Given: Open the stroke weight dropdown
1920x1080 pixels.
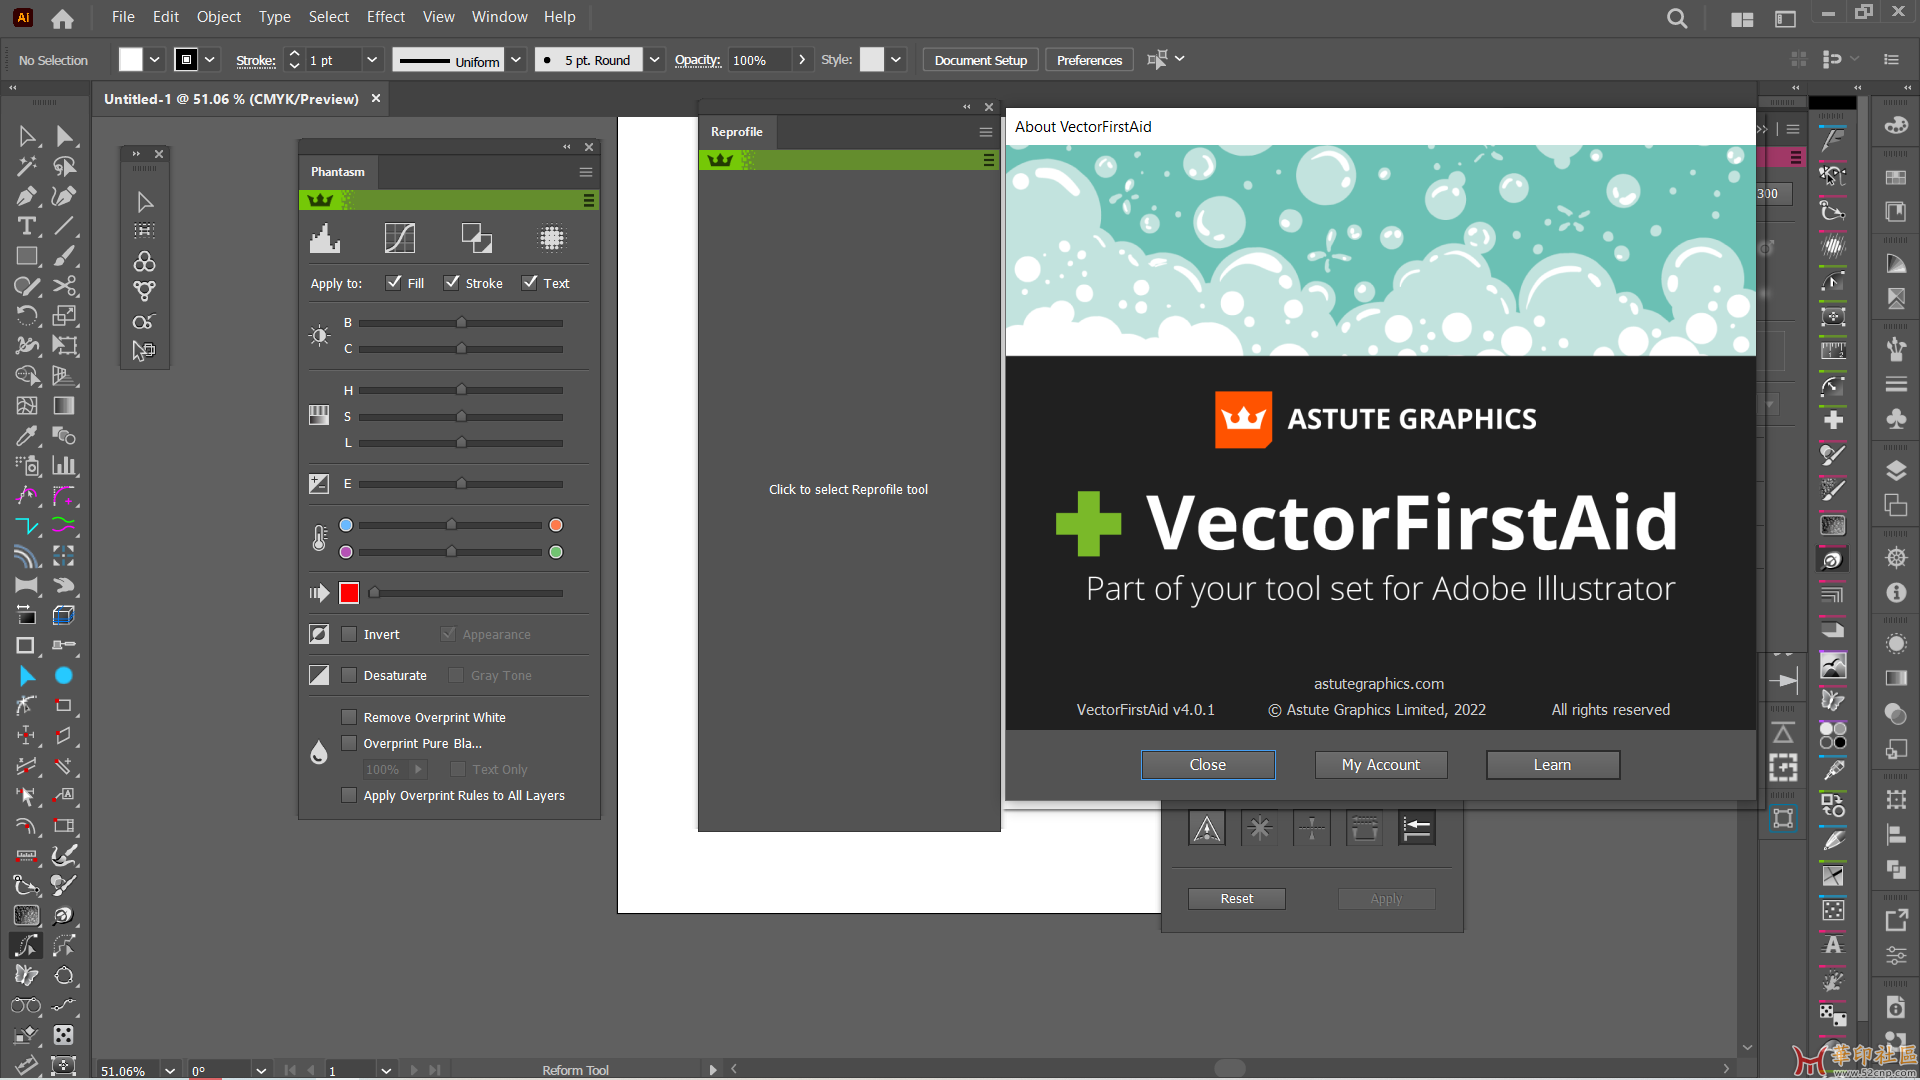Looking at the screenshot, I should (x=372, y=60).
